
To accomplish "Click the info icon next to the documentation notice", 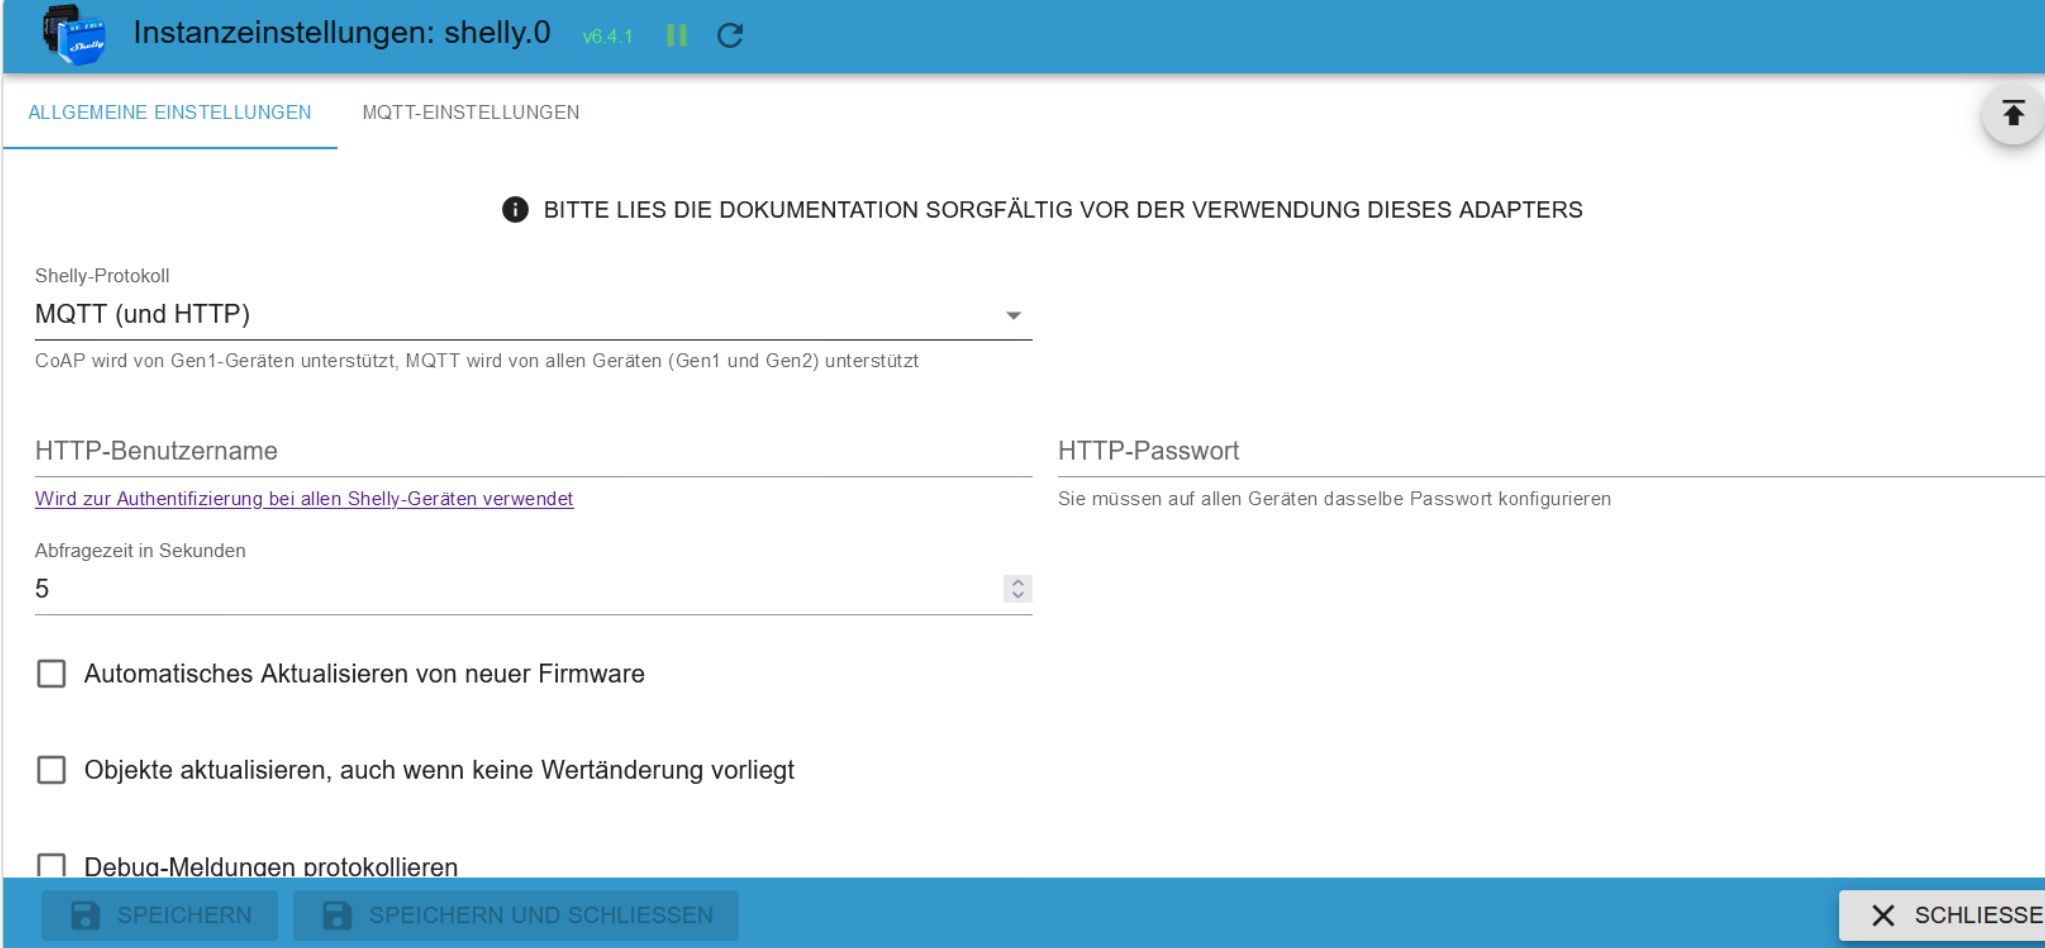I will tap(515, 210).
